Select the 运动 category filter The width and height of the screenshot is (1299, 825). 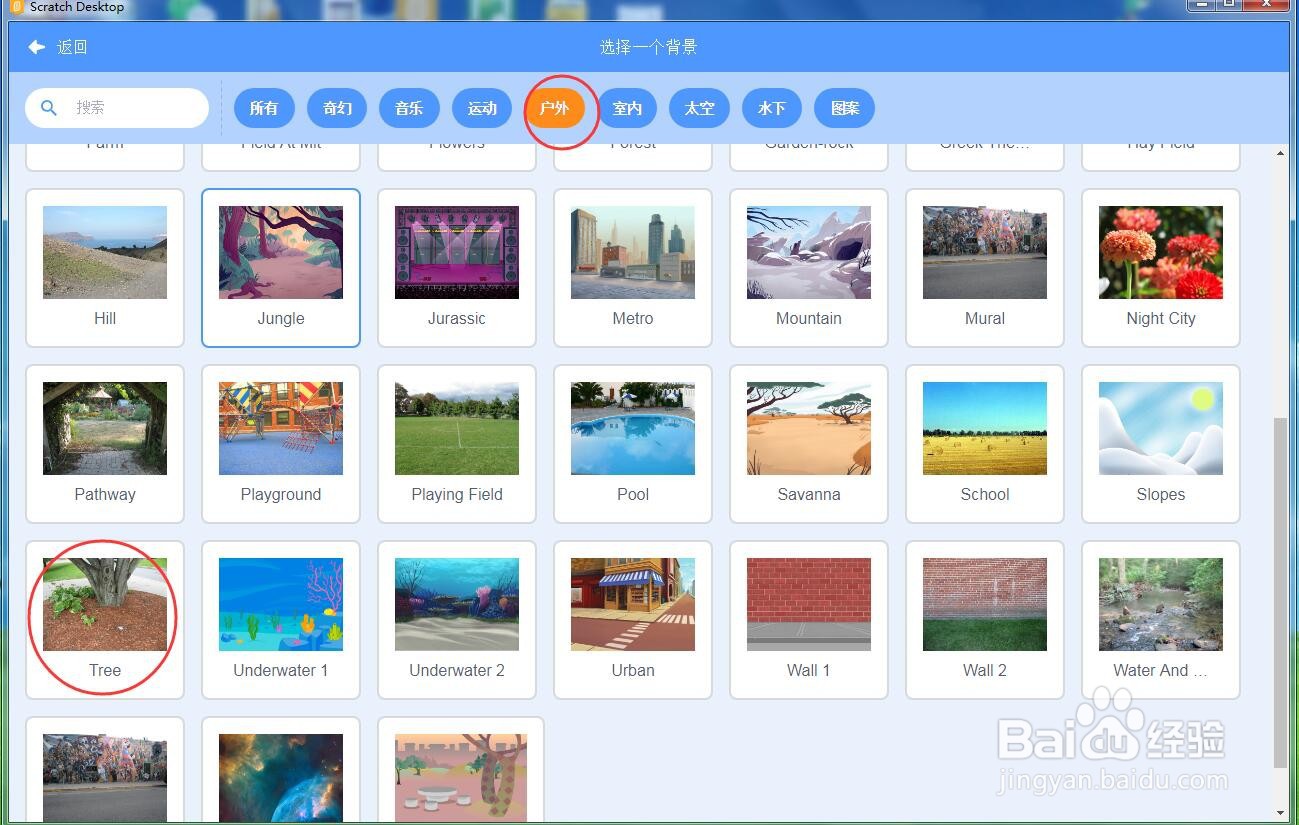click(x=482, y=108)
